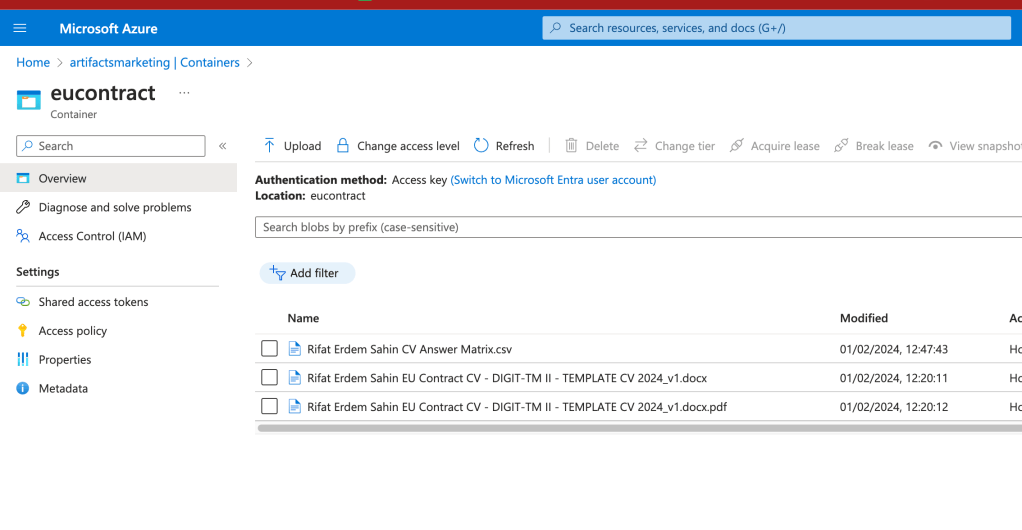Viewport: 1022px width, 530px height.
Task: Go to Home breadcrumb
Action: [x=33, y=63]
